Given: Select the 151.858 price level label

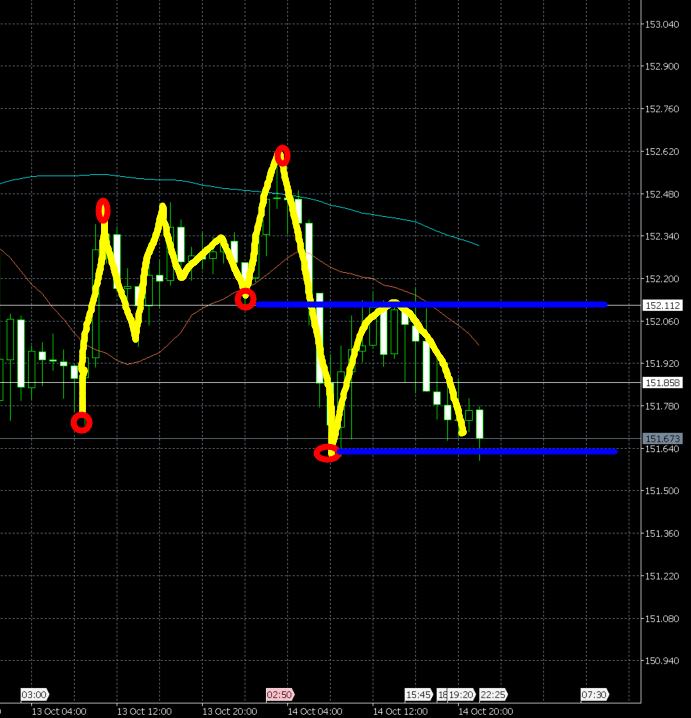Looking at the screenshot, I should click(662, 383).
